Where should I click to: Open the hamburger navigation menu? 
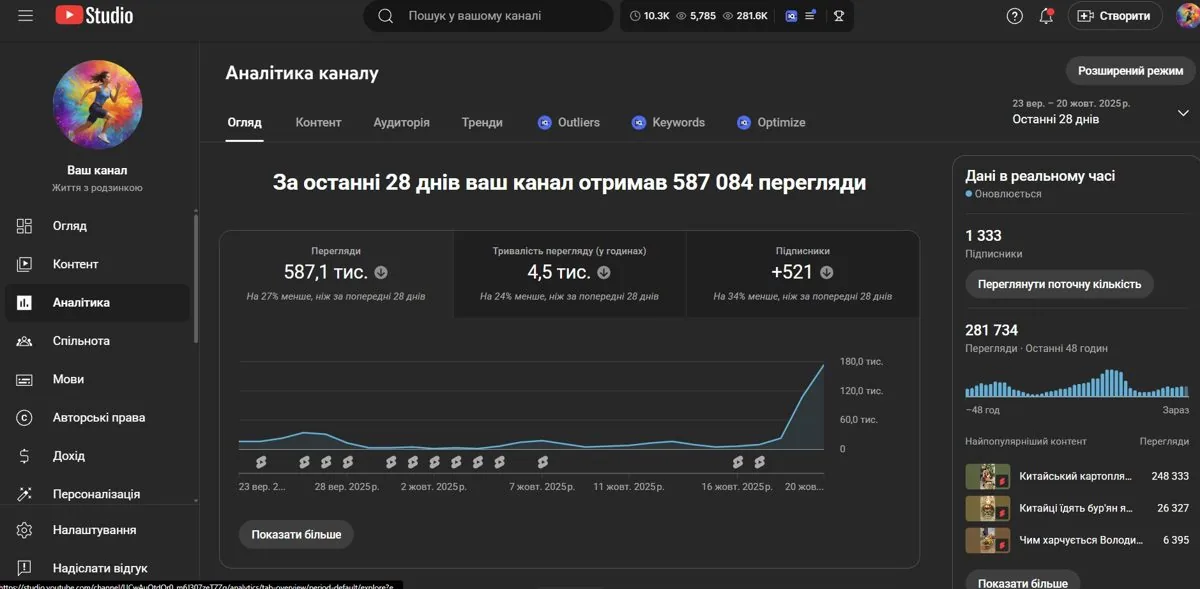[x=25, y=16]
